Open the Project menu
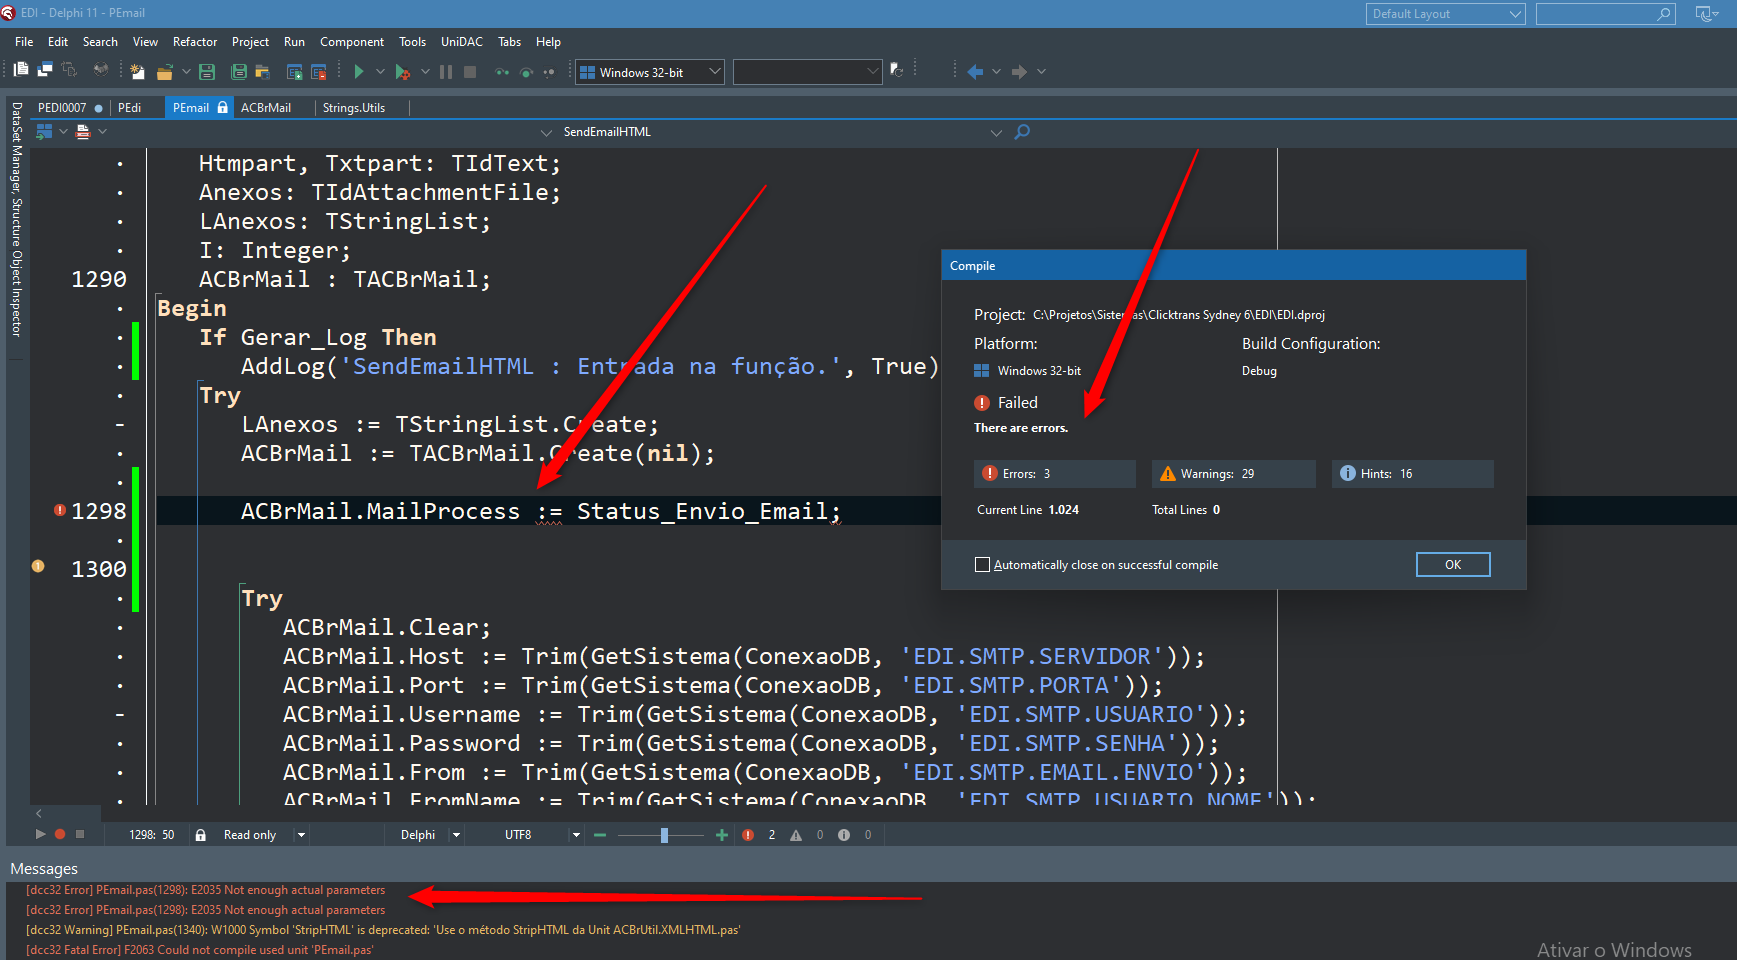This screenshot has width=1737, height=960. click(x=250, y=42)
